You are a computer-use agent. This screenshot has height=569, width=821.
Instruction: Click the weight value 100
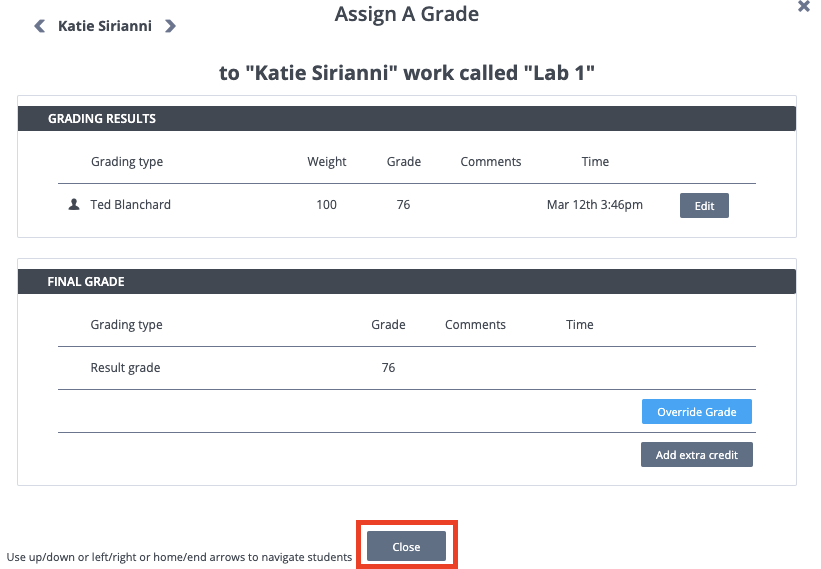(x=326, y=205)
